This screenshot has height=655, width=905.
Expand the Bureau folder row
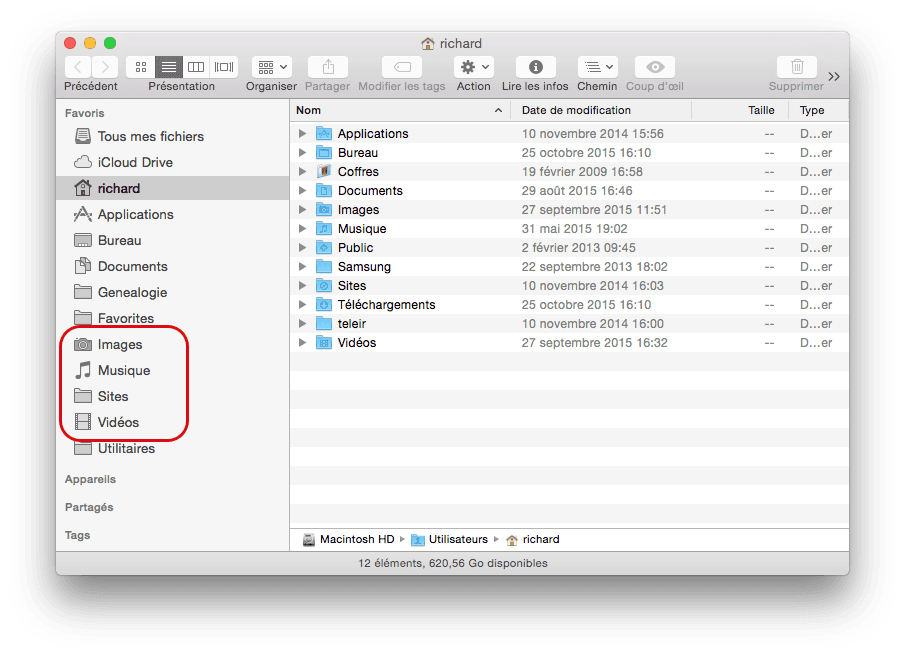click(302, 152)
